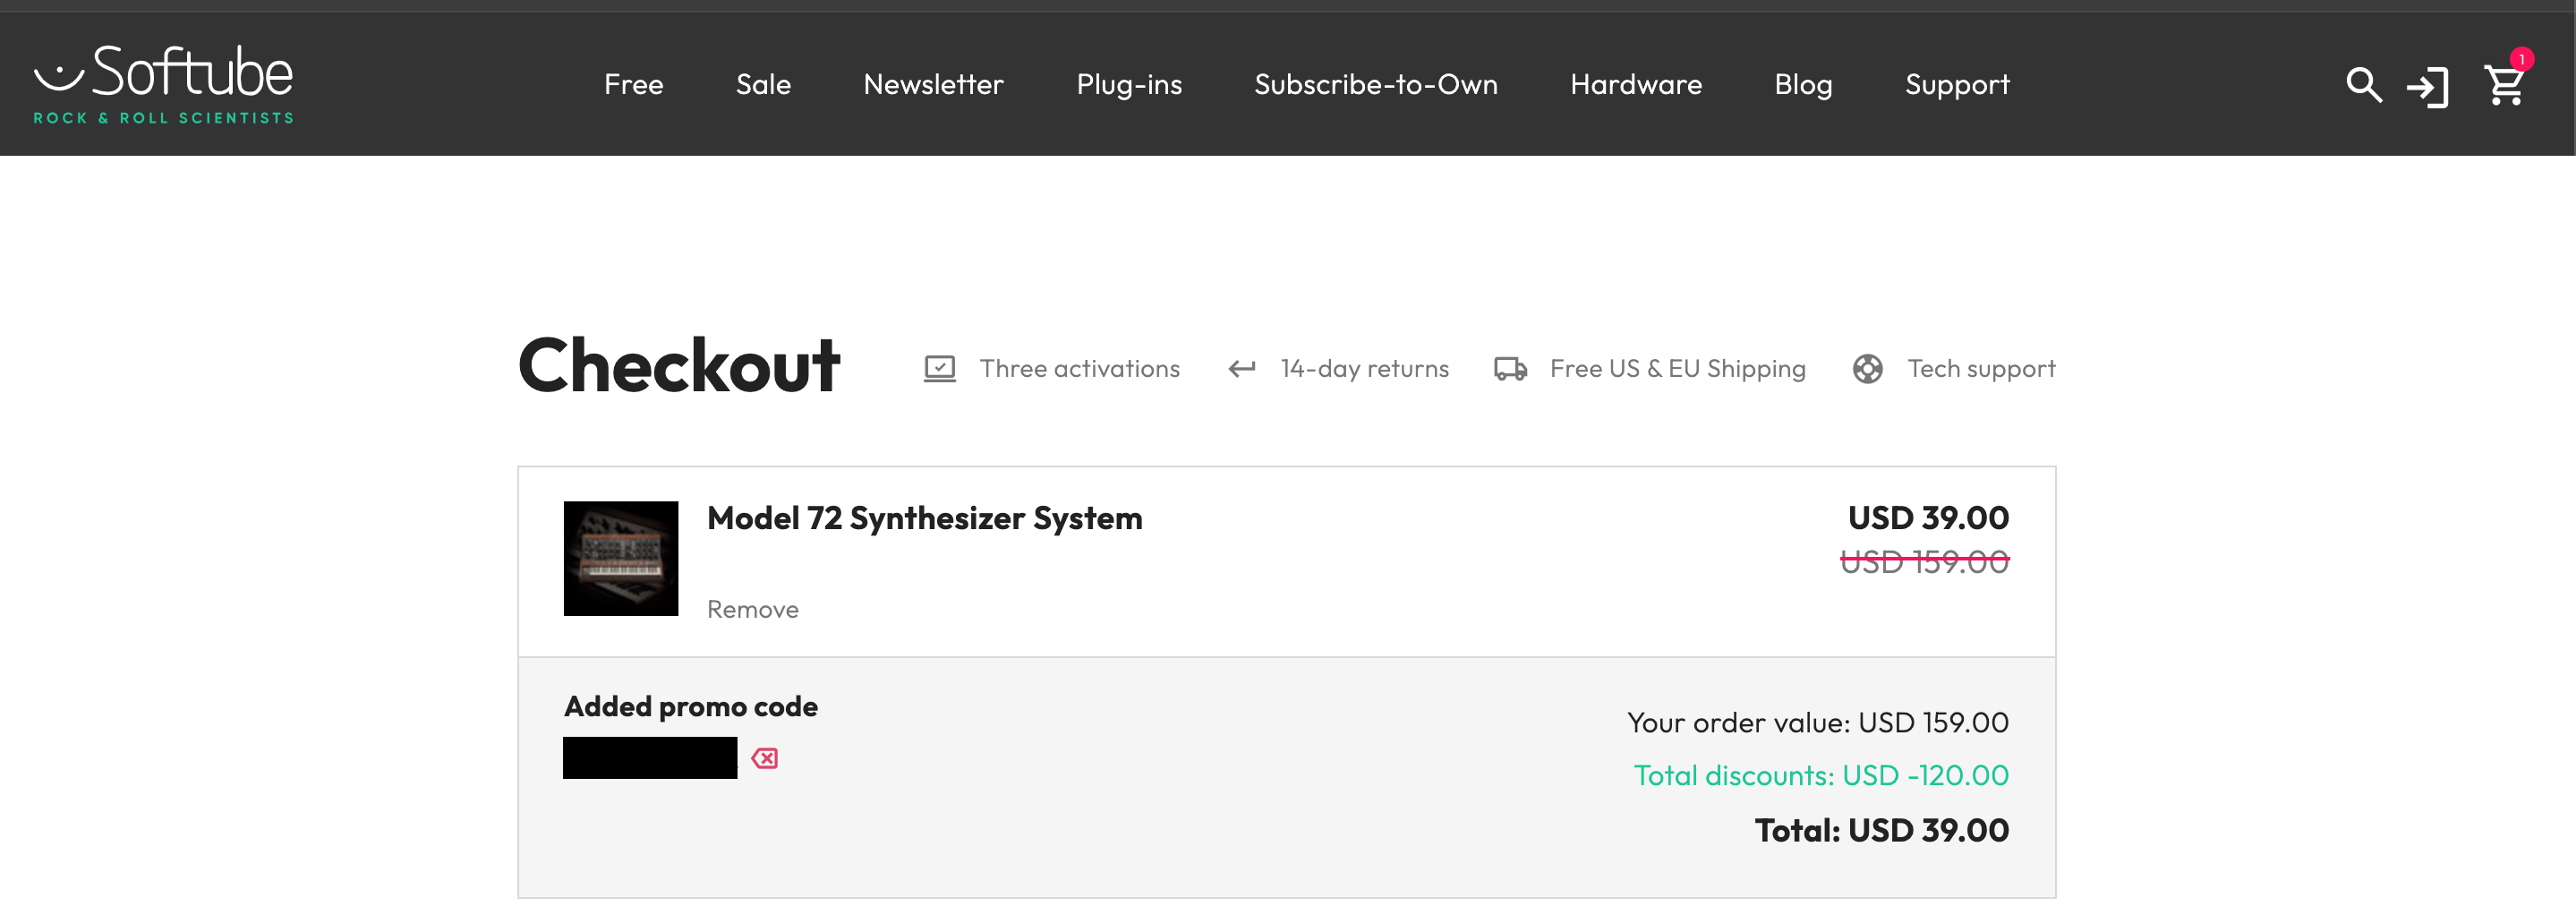This screenshot has width=2576, height=915.
Task: Go to the Hardware section
Action: coord(1635,85)
